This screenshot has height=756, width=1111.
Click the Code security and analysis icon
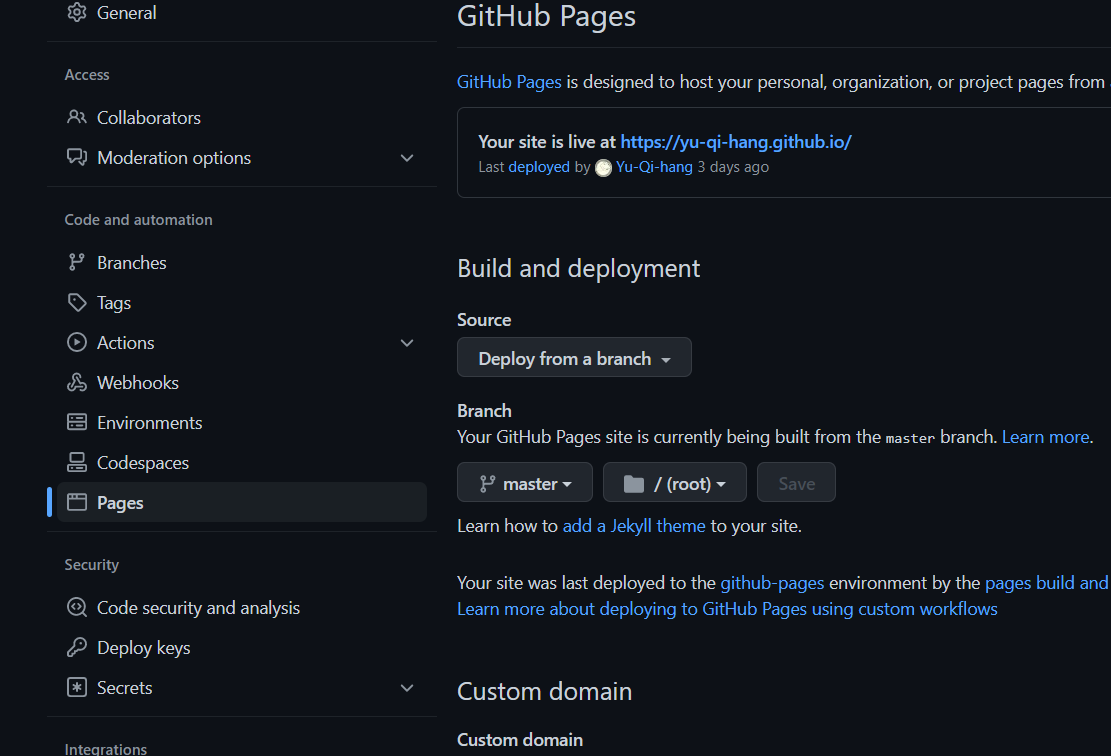tap(77, 607)
